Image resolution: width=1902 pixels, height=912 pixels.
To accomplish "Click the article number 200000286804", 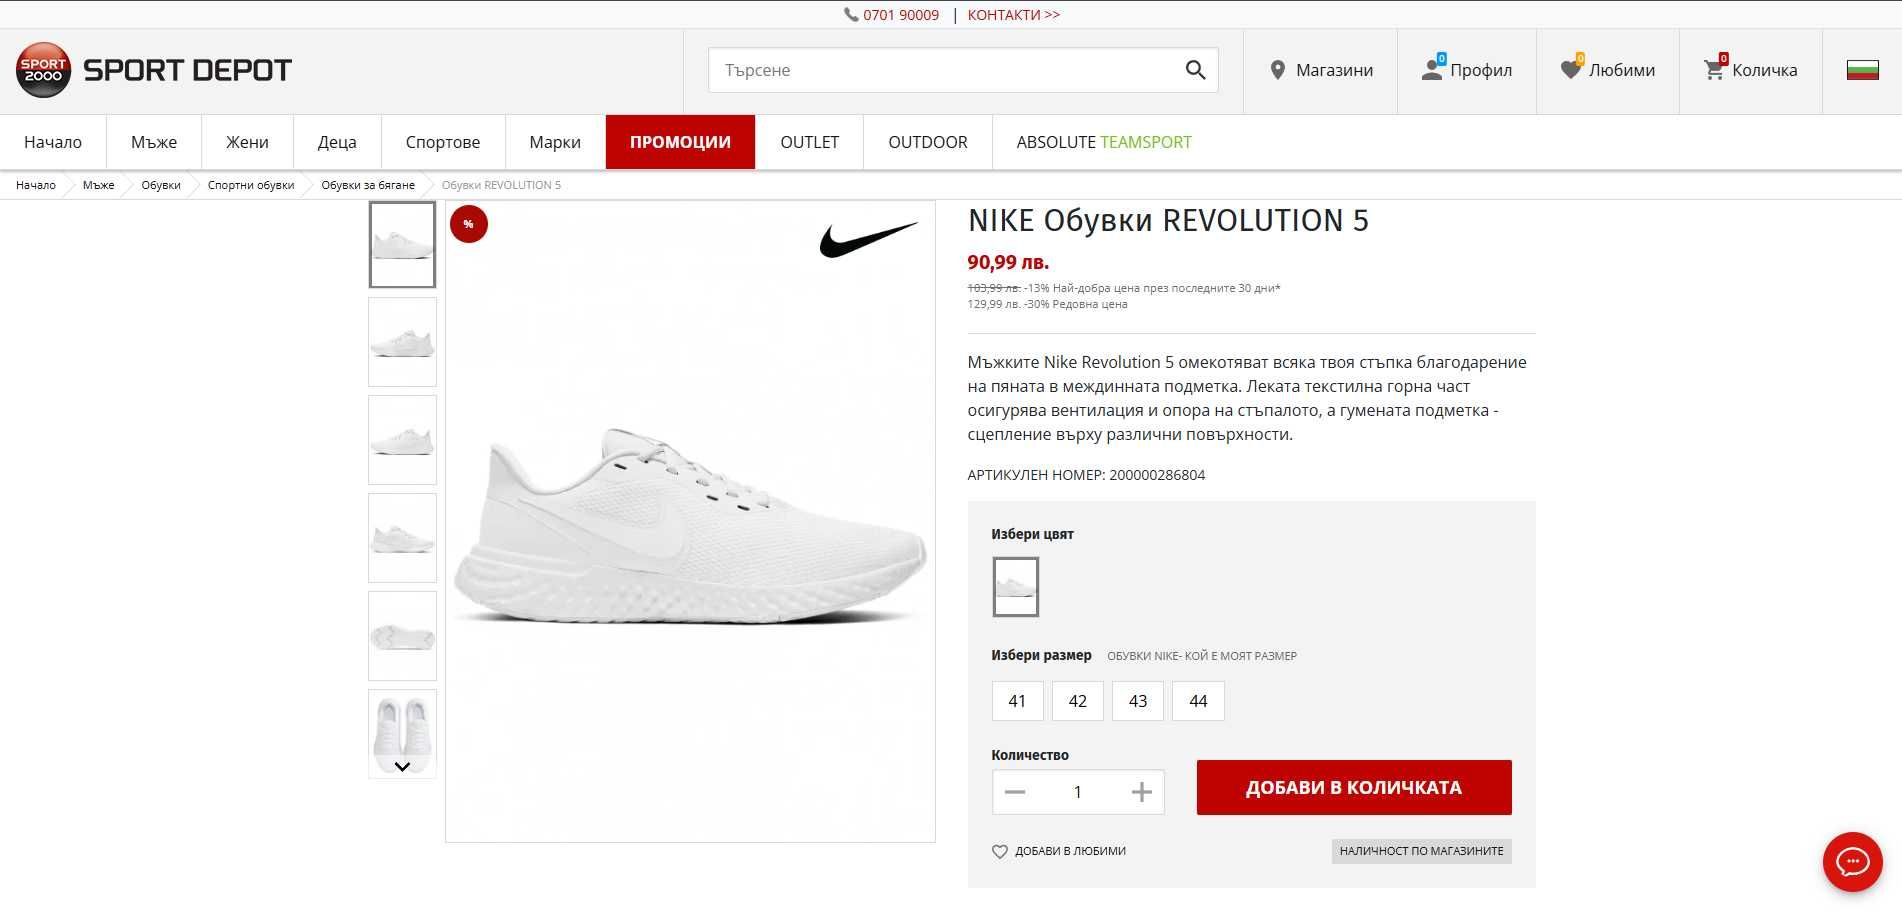I will pyautogui.click(x=1157, y=475).
